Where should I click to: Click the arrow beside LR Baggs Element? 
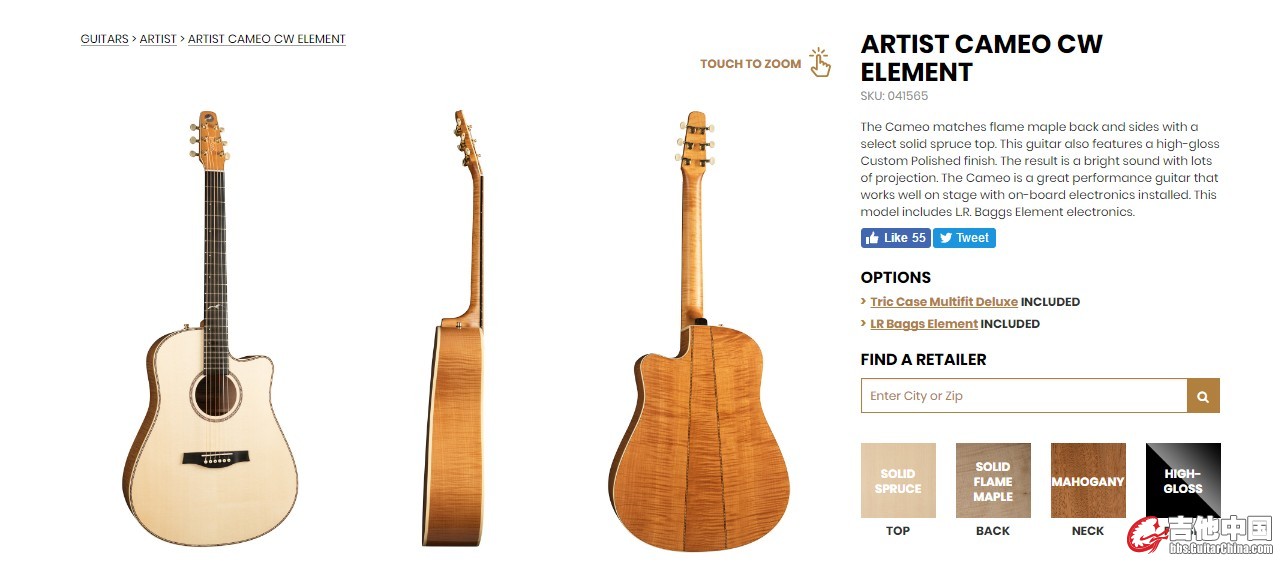tap(864, 324)
